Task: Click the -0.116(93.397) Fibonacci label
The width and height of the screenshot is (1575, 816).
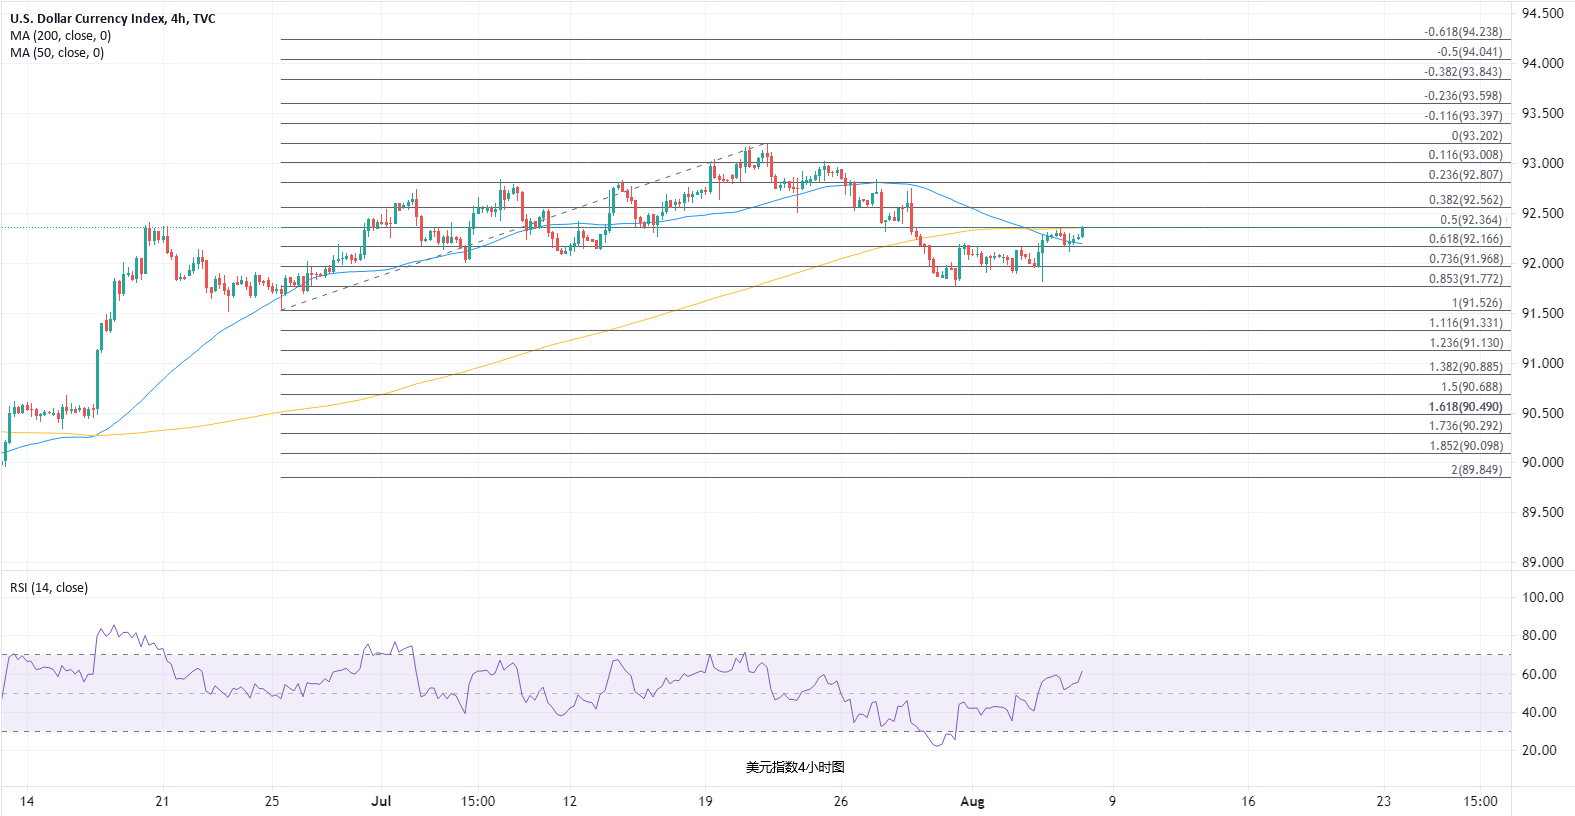Action: point(1463,116)
